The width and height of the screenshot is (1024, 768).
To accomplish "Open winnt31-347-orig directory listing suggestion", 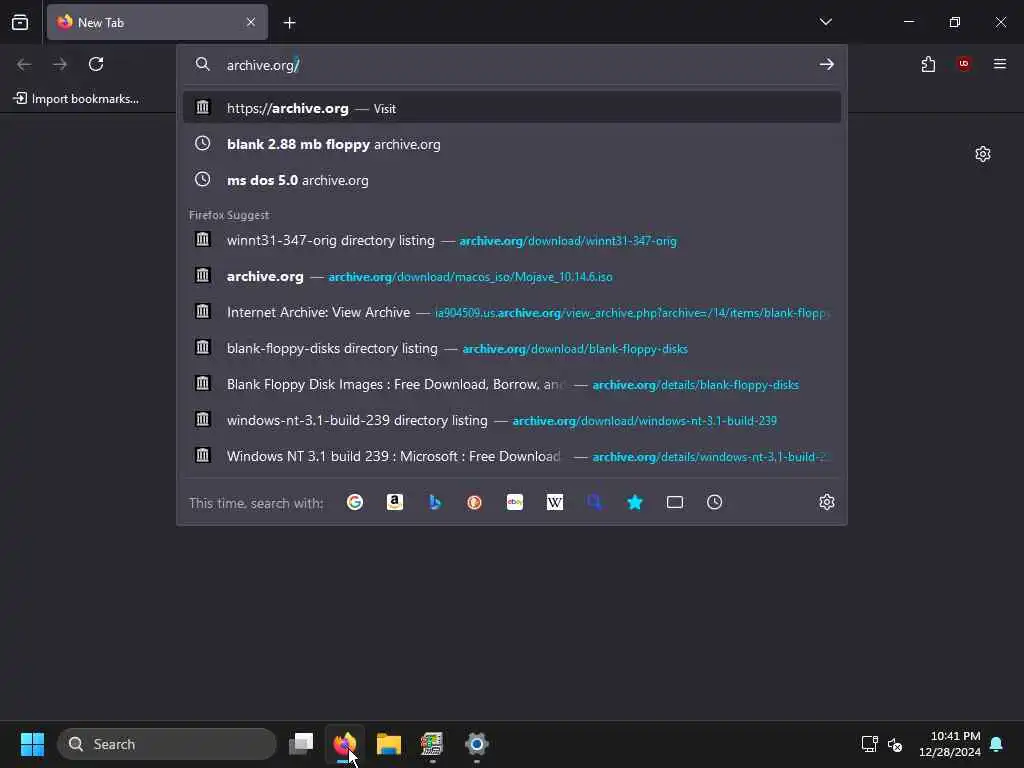I will (x=512, y=240).
